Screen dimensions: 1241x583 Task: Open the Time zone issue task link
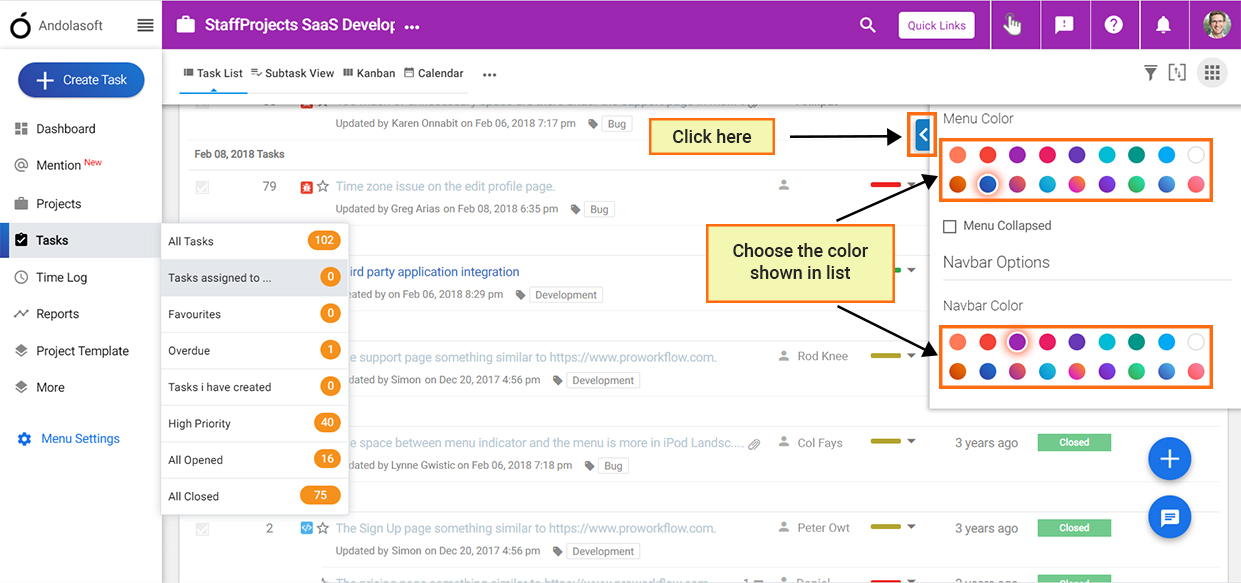[x=445, y=186]
